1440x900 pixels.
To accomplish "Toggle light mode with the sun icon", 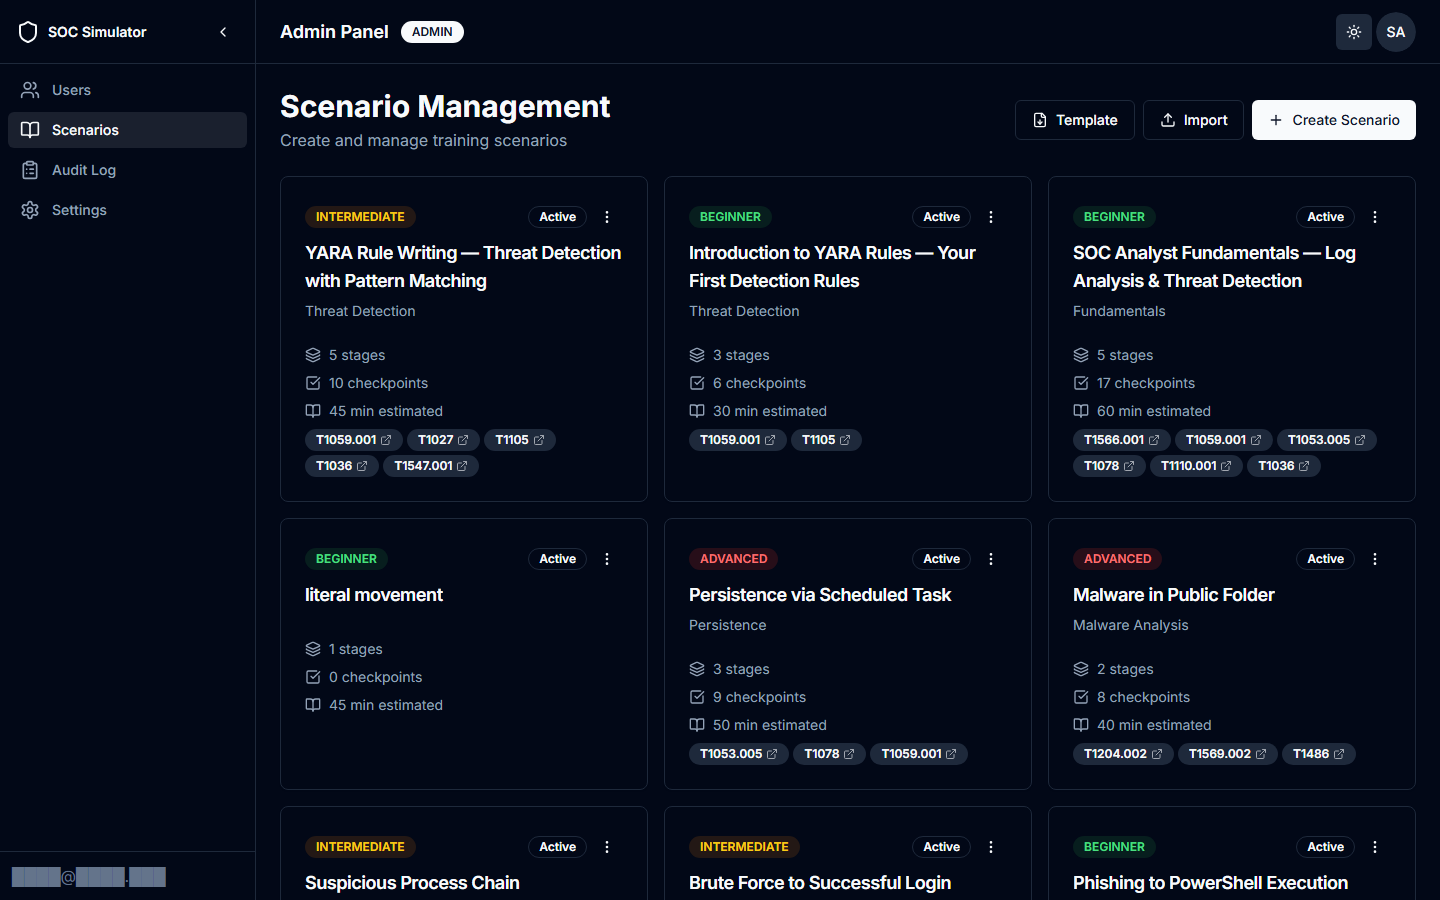I will point(1354,31).
